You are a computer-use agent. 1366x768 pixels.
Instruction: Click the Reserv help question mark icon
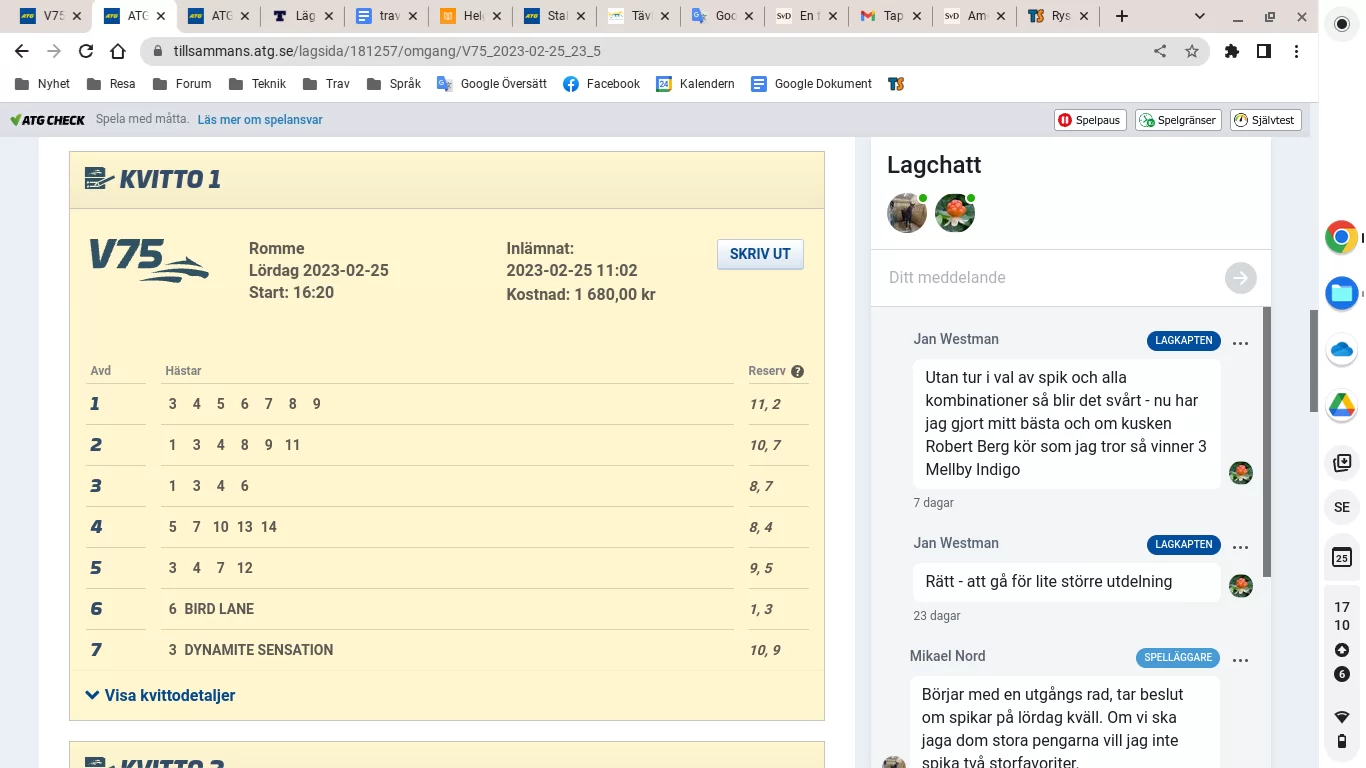[x=797, y=371]
